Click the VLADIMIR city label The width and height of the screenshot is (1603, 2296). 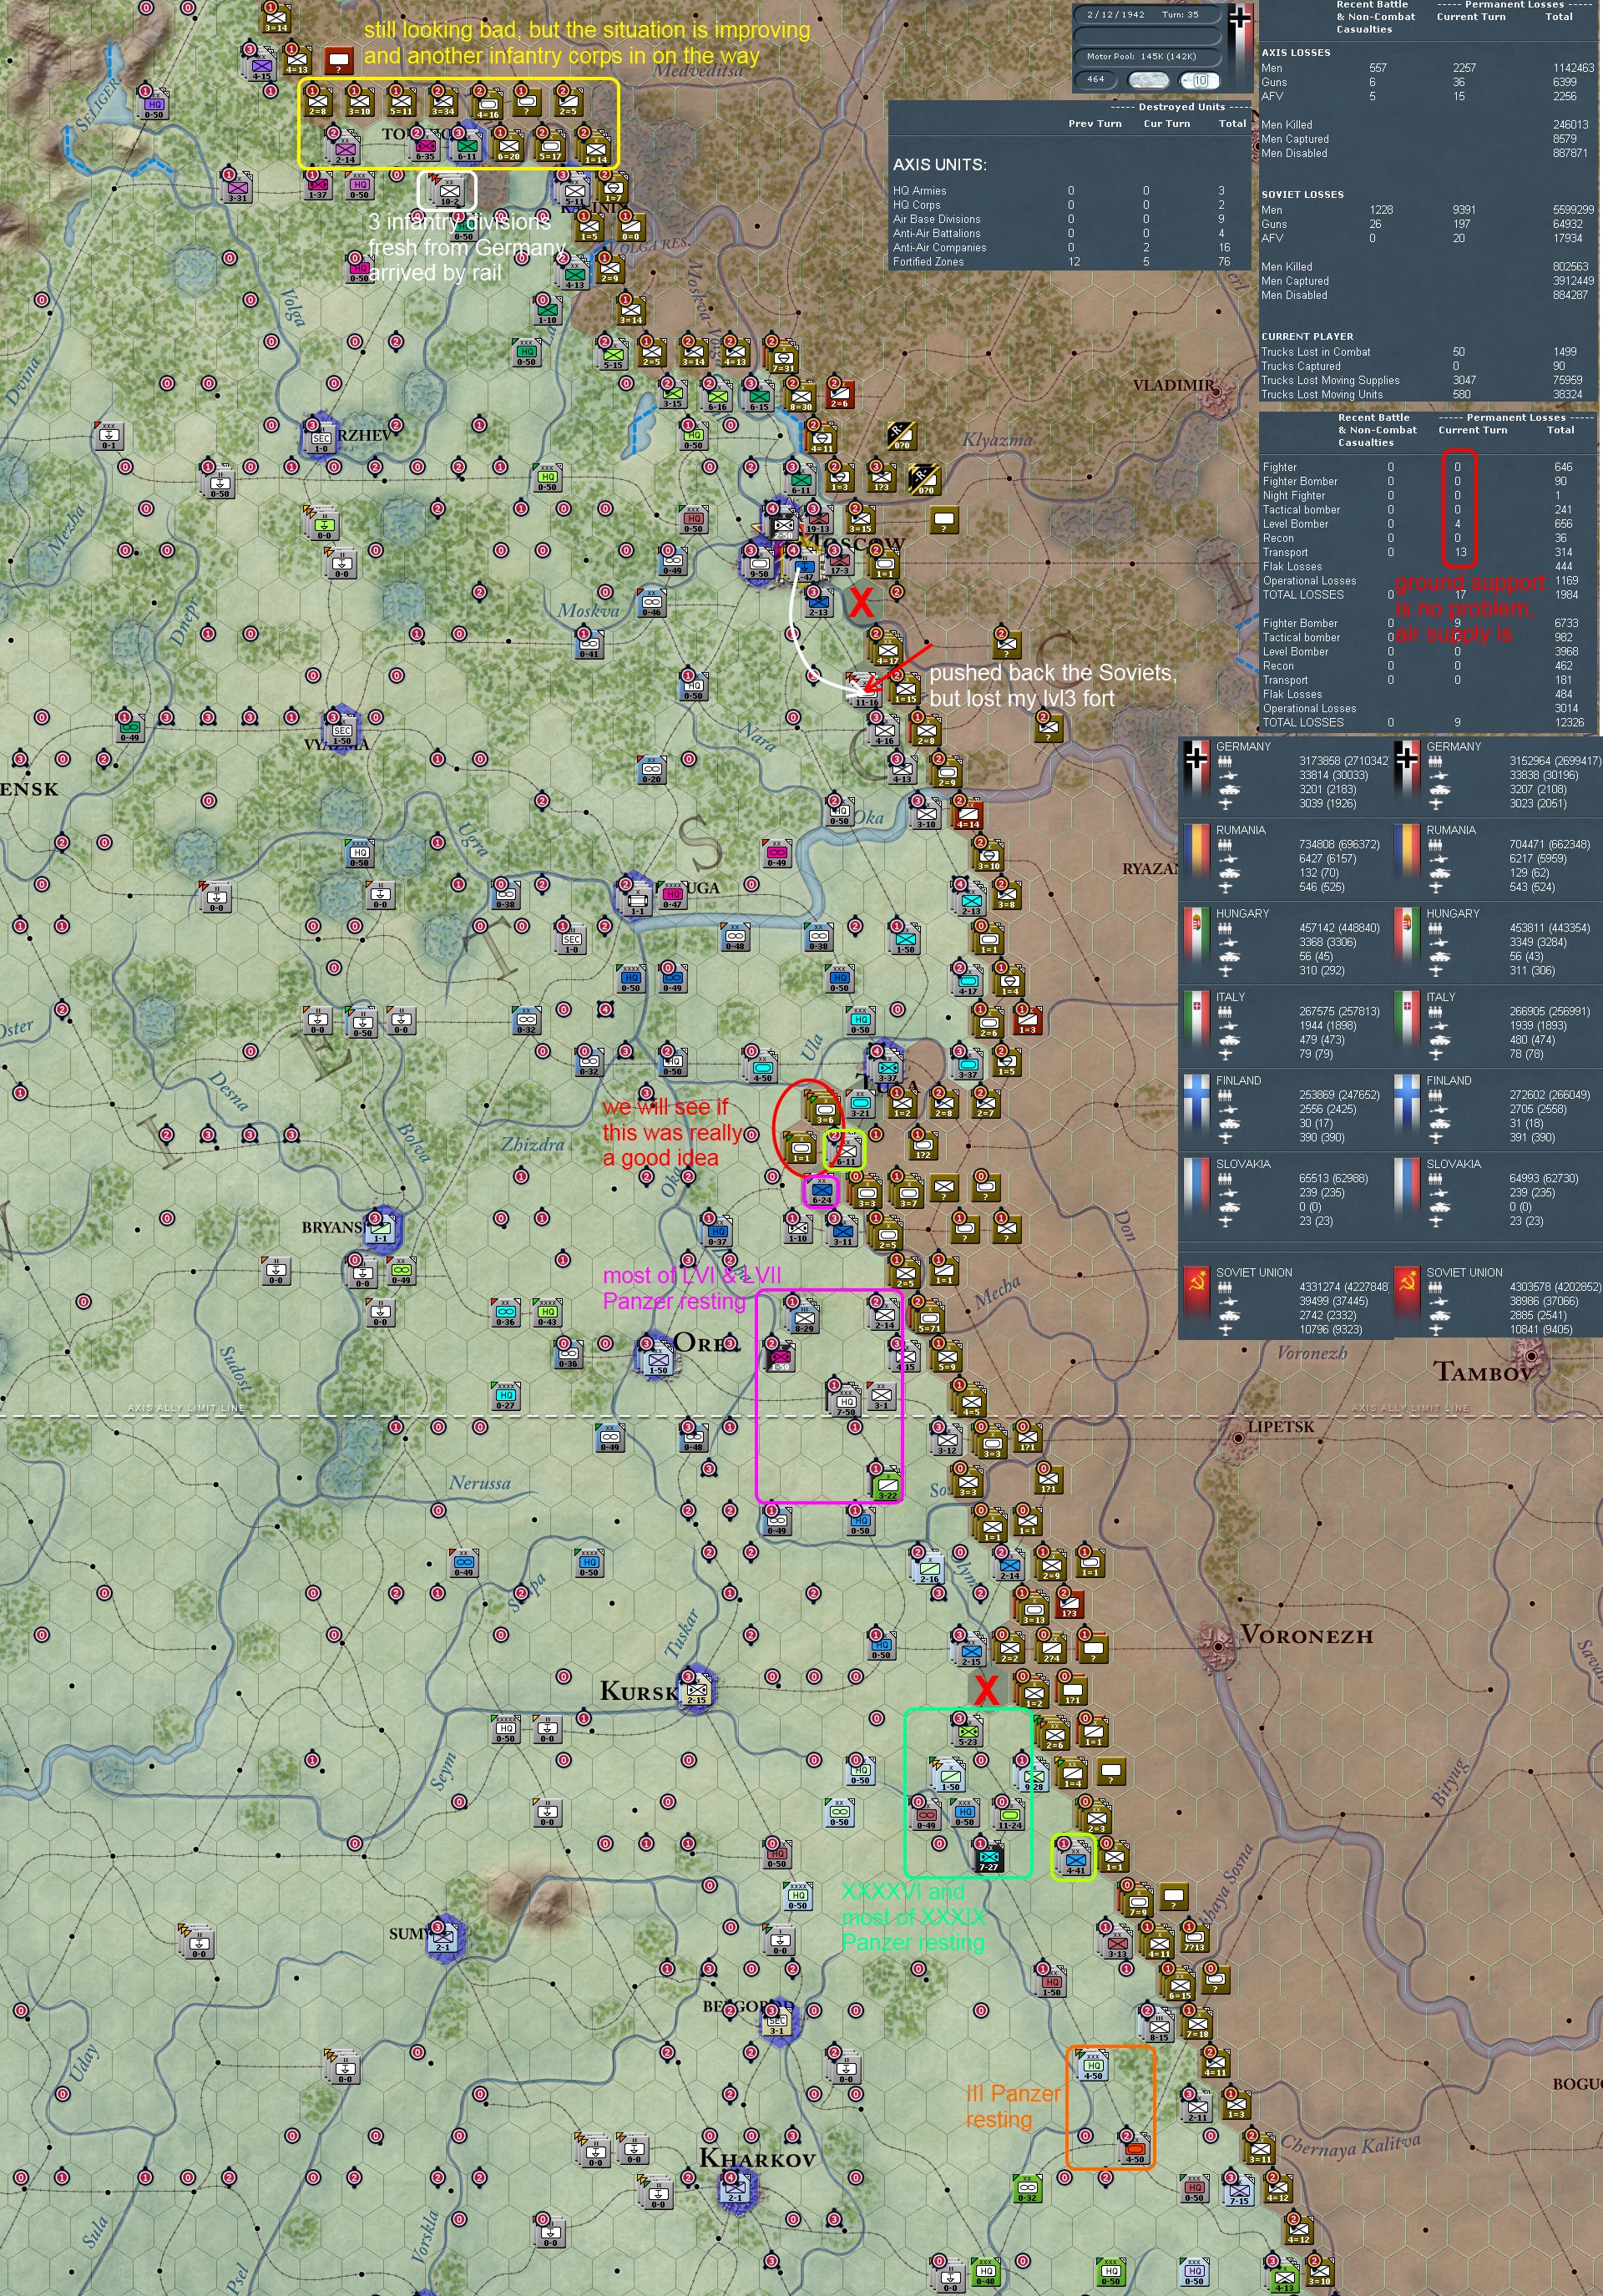[x=1173, y=385]
